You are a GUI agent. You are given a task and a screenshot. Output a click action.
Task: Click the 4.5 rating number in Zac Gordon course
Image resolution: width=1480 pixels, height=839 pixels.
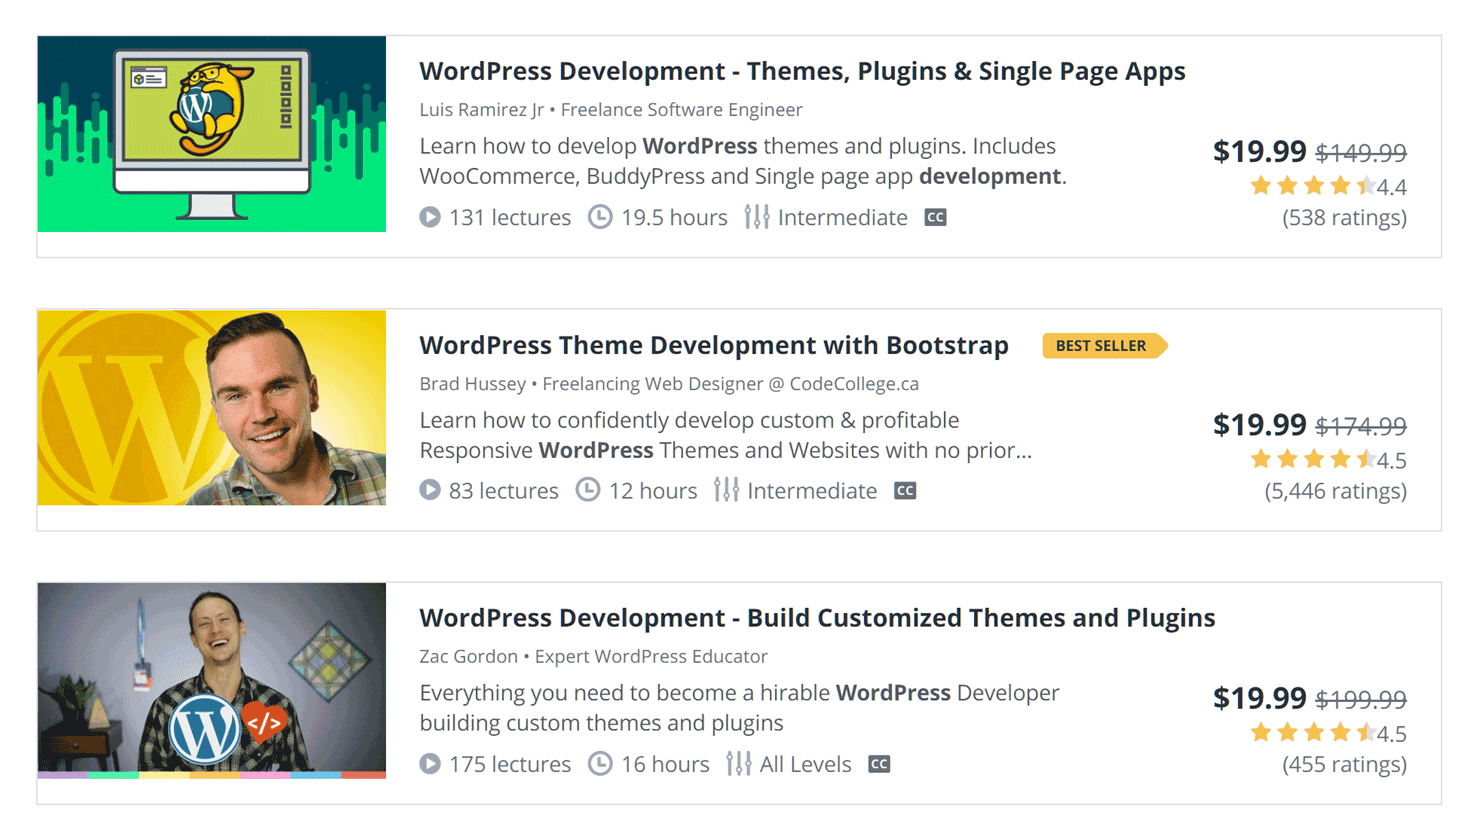point(1392,734)
